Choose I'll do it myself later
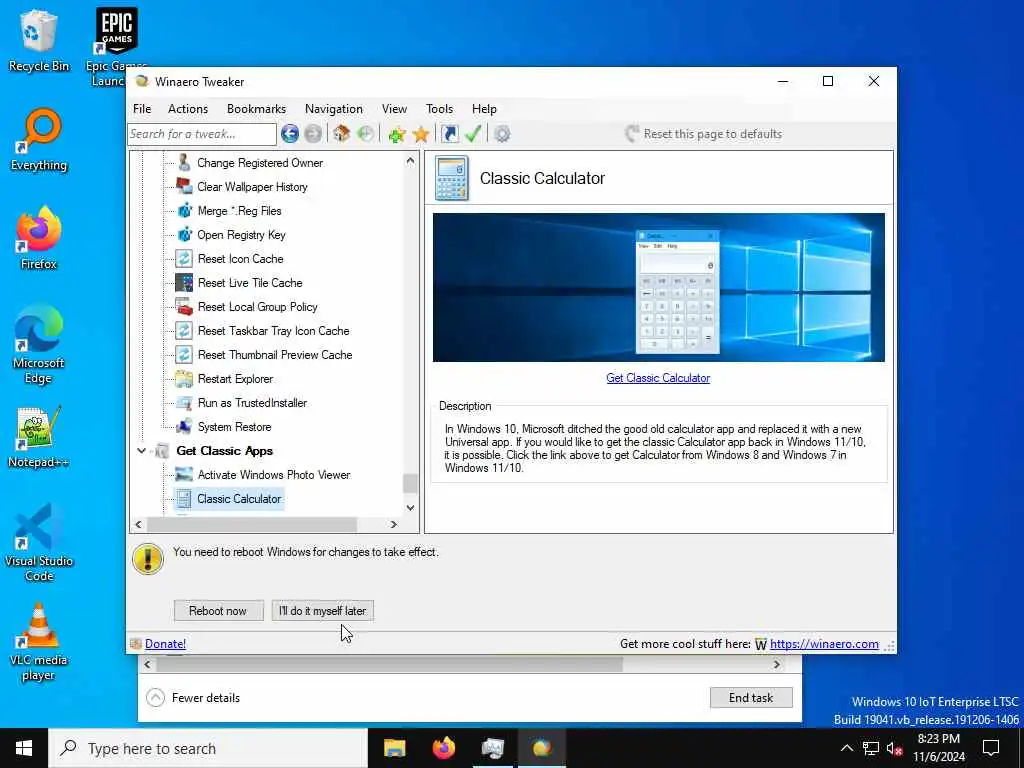This screenshot has height=768, width=1024. pos(323,611)
